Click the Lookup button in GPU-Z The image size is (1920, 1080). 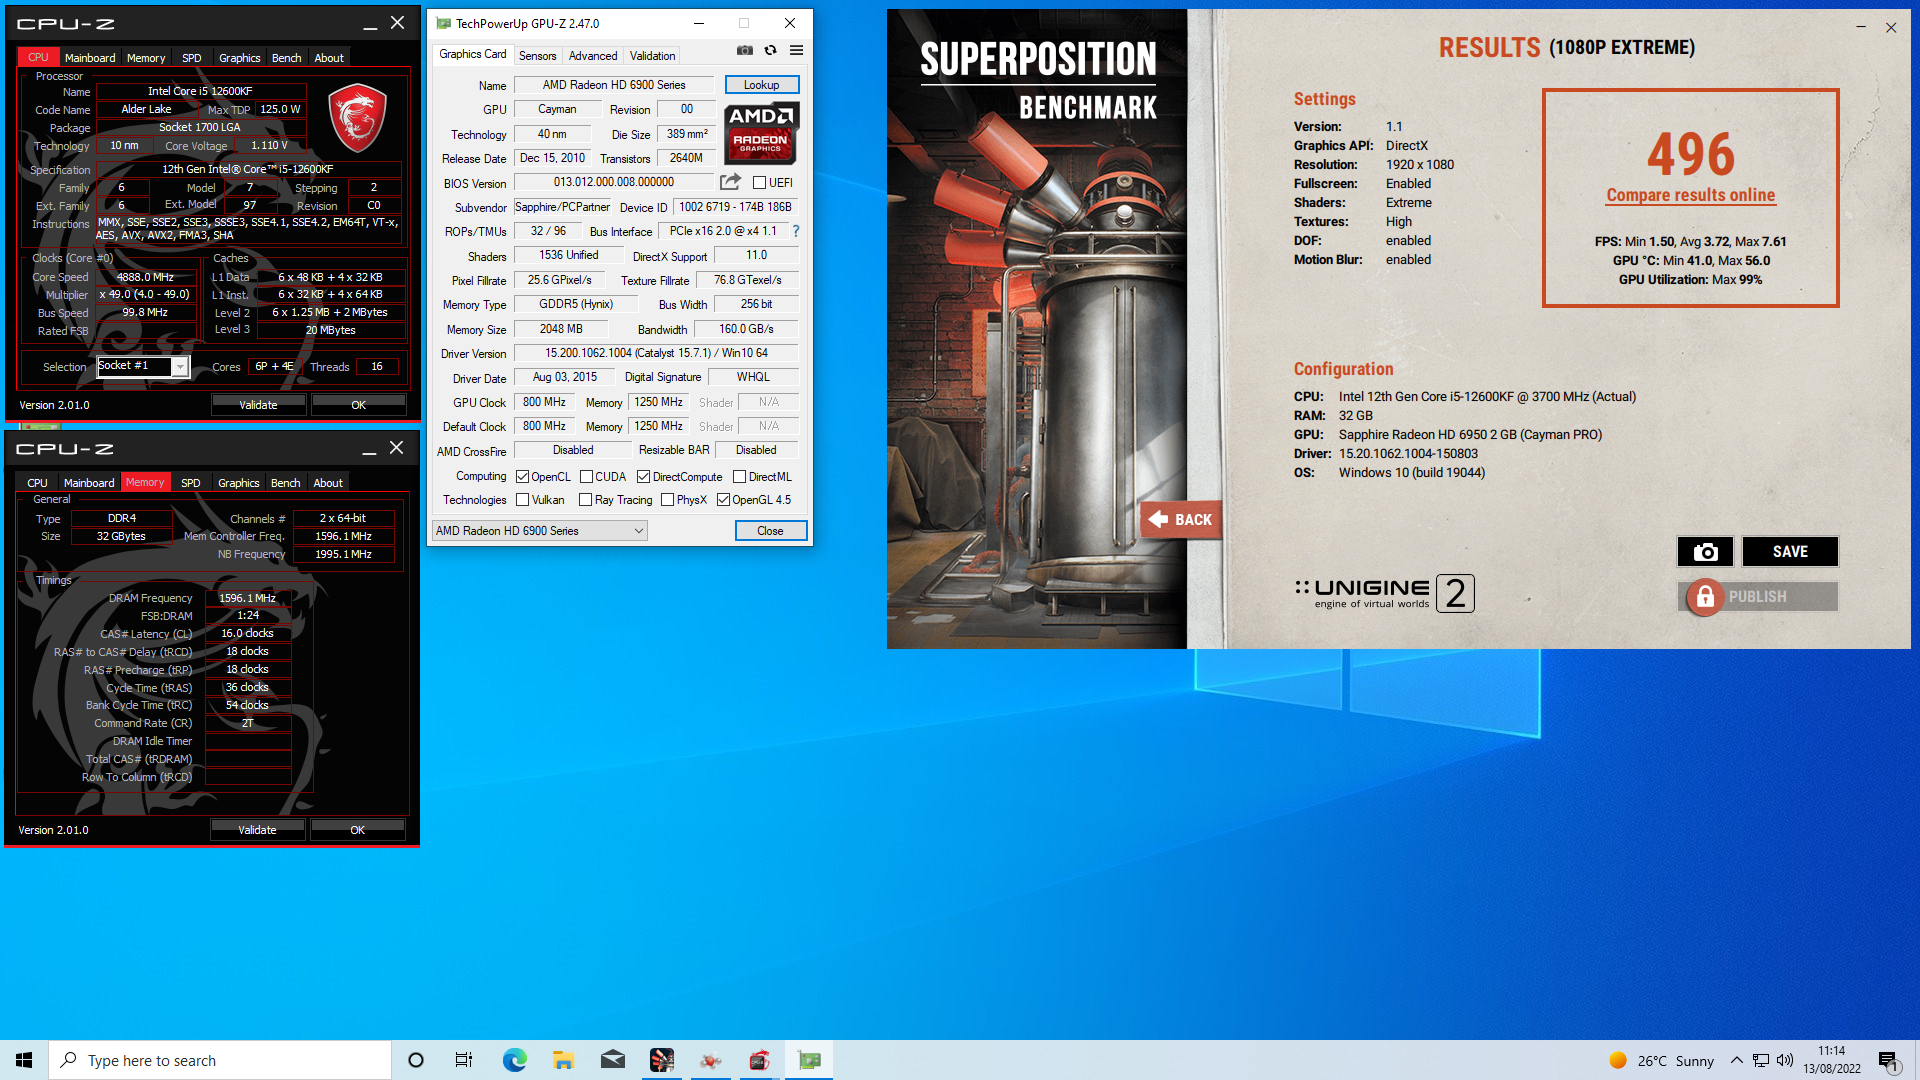762,85
